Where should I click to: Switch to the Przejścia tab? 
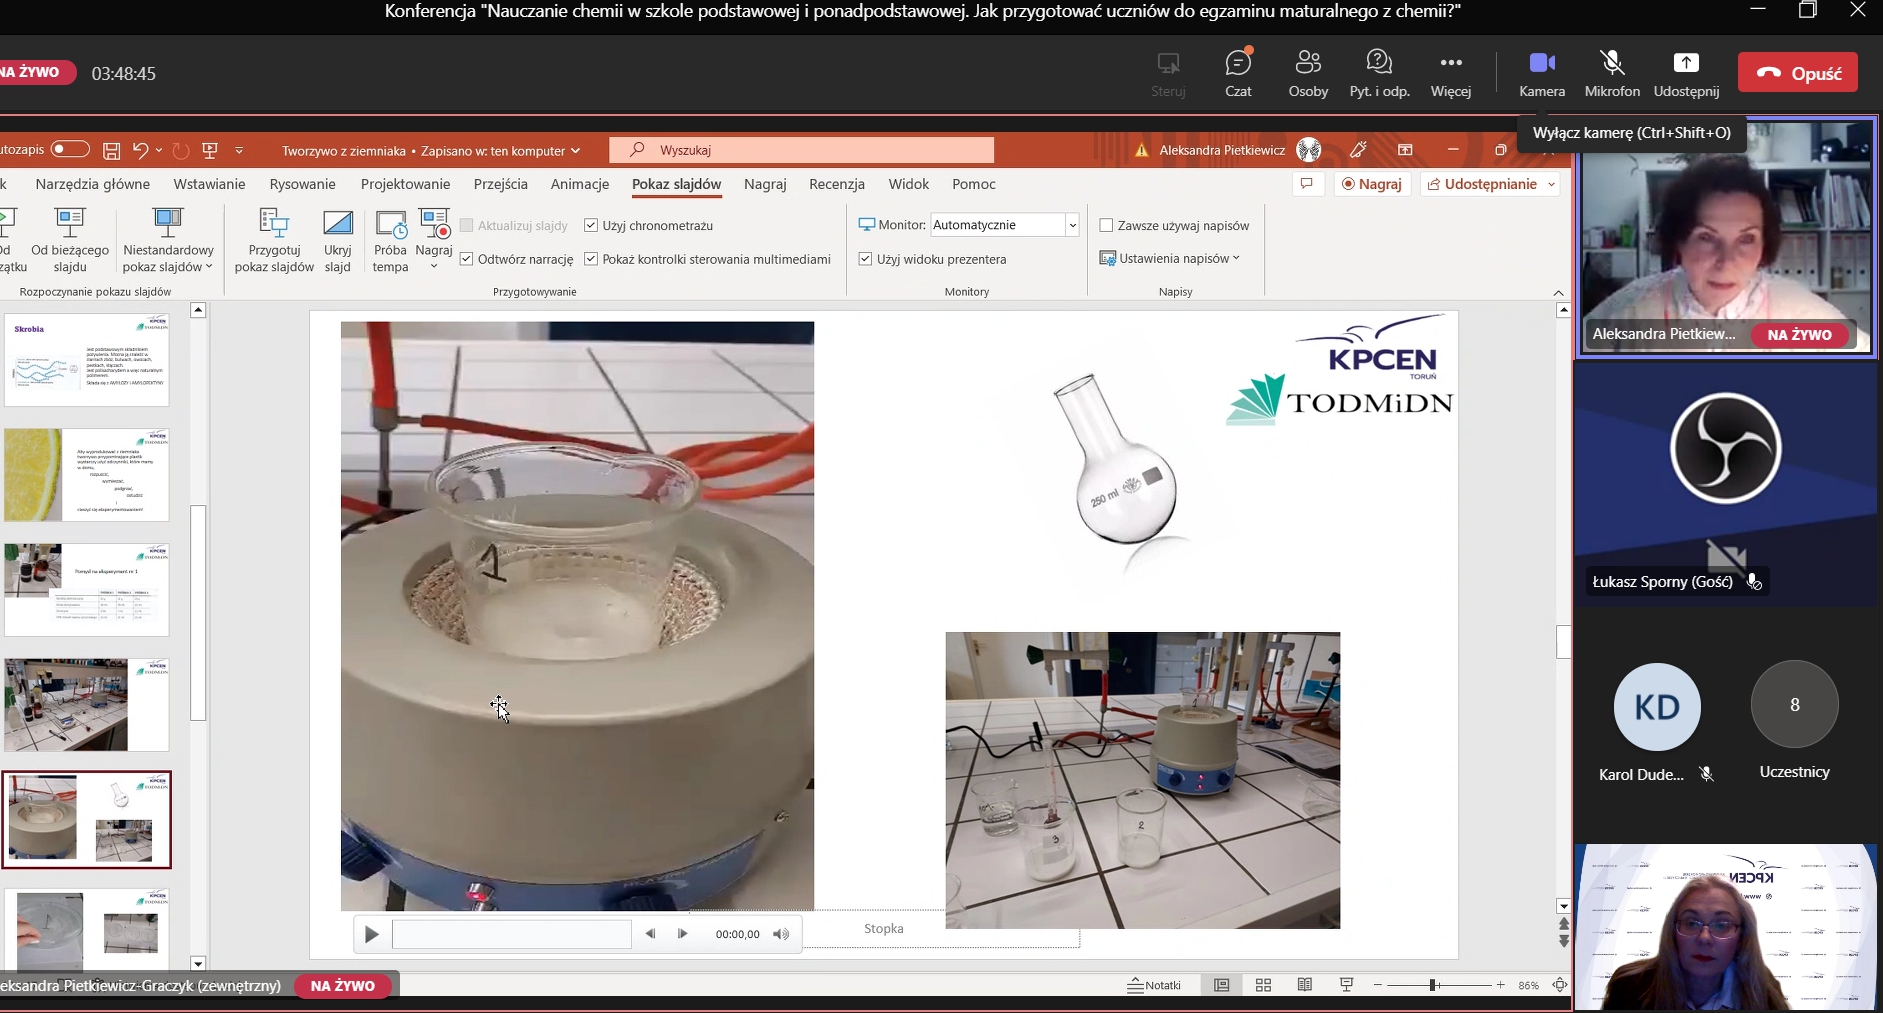coord(501,184)
